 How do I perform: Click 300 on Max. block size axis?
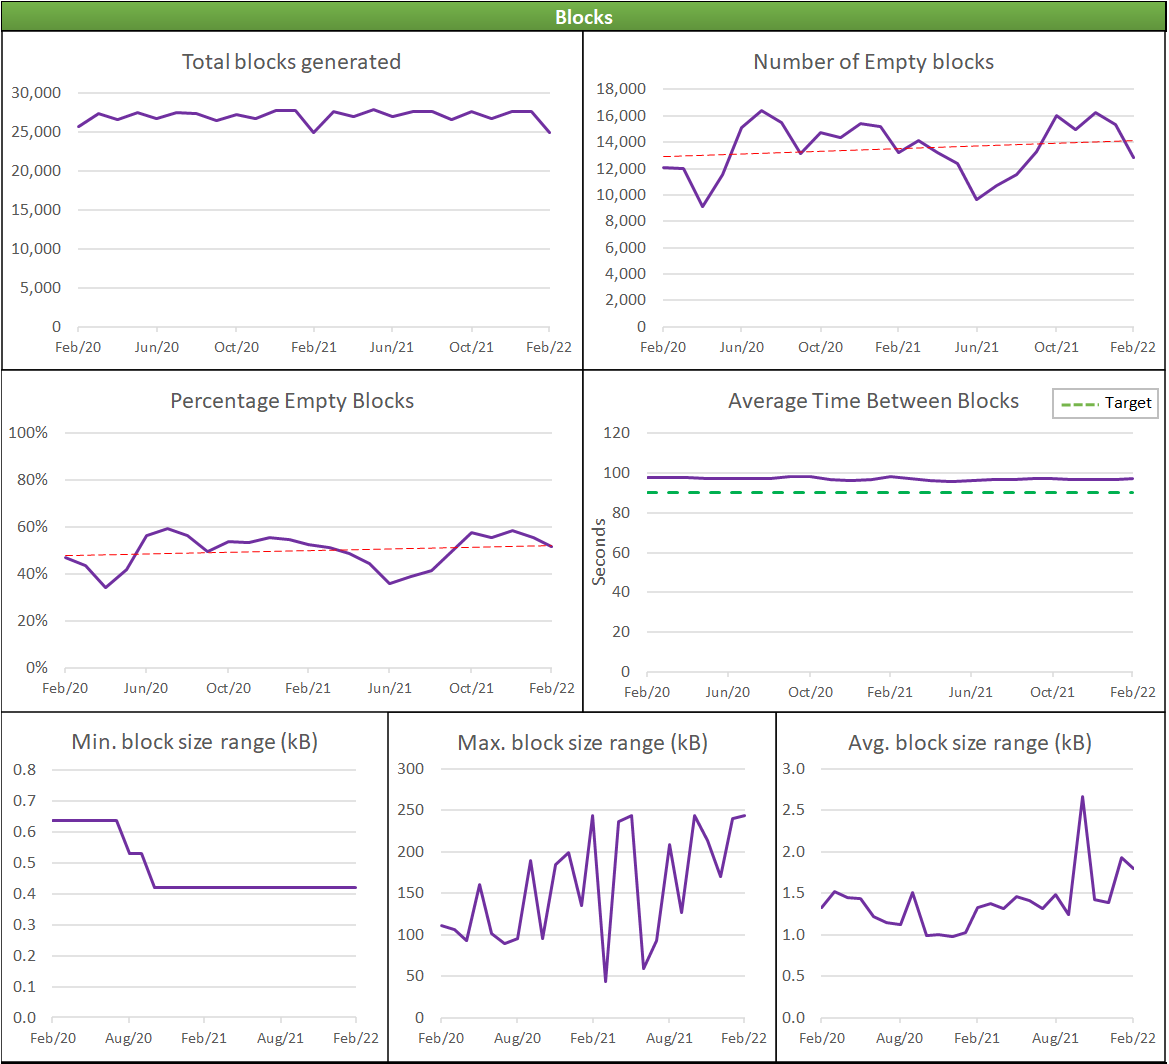410,769
